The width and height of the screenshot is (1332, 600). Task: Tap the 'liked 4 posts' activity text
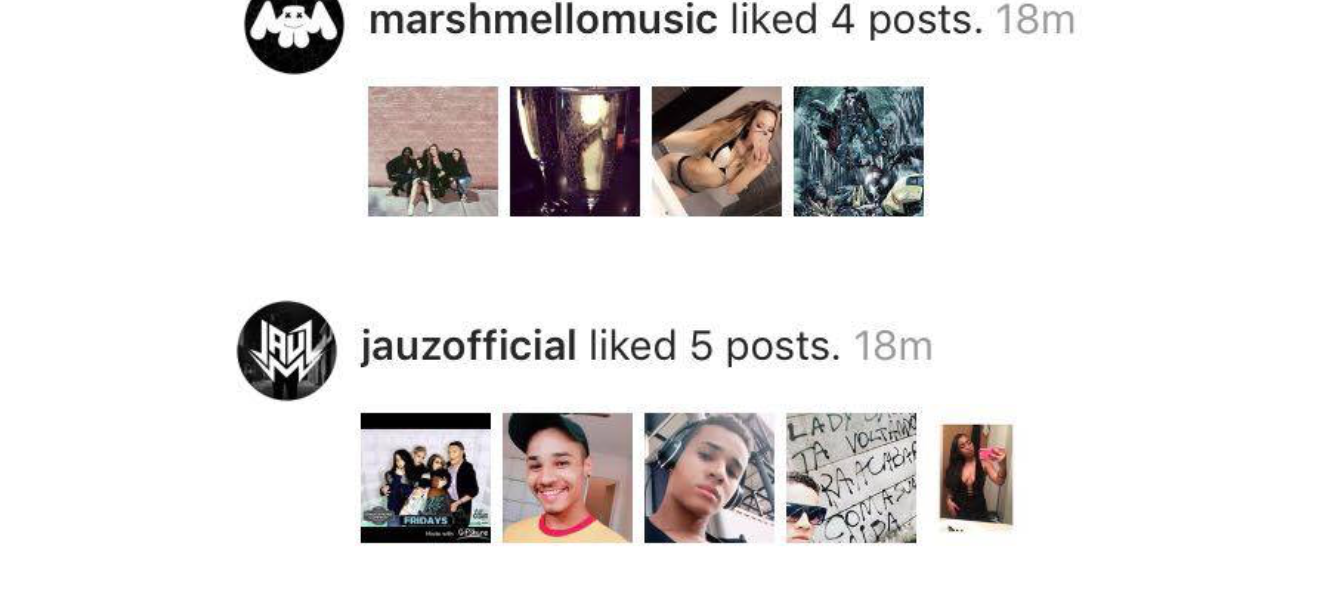click(857, 20)
